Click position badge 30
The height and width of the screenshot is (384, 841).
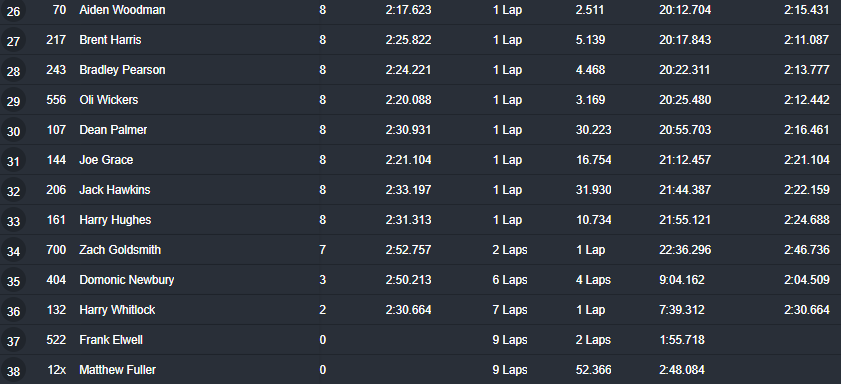tap(13, 130)
